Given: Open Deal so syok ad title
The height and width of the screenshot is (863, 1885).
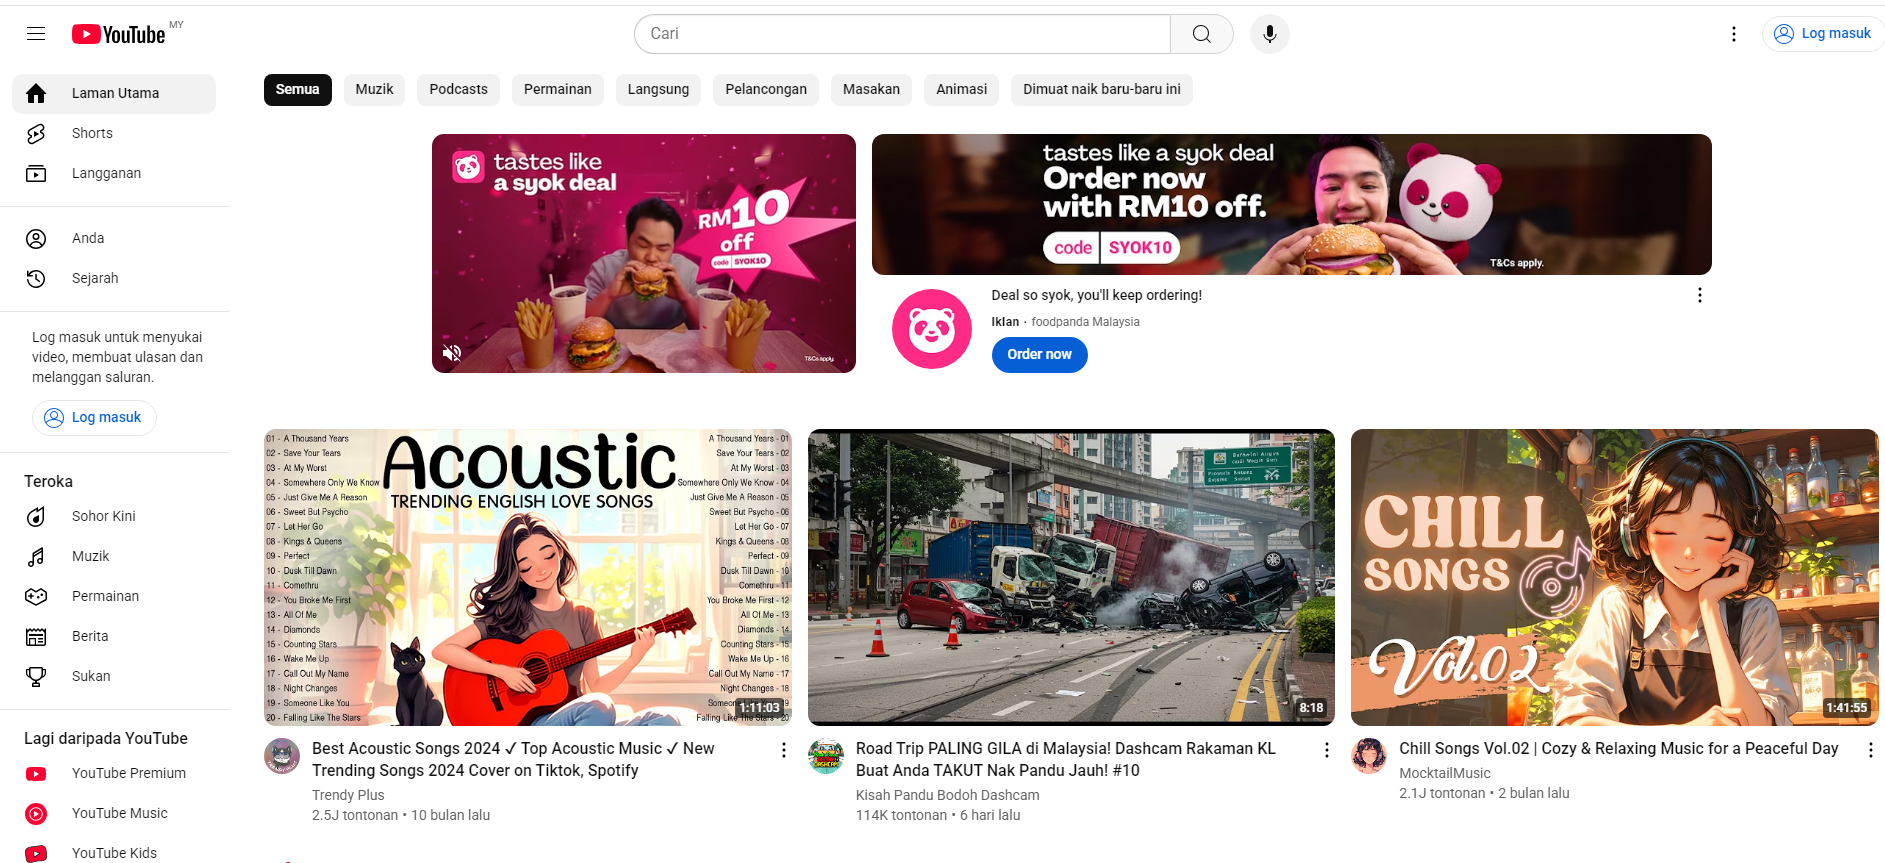Looking at the screenshot, I should 1097,295.
